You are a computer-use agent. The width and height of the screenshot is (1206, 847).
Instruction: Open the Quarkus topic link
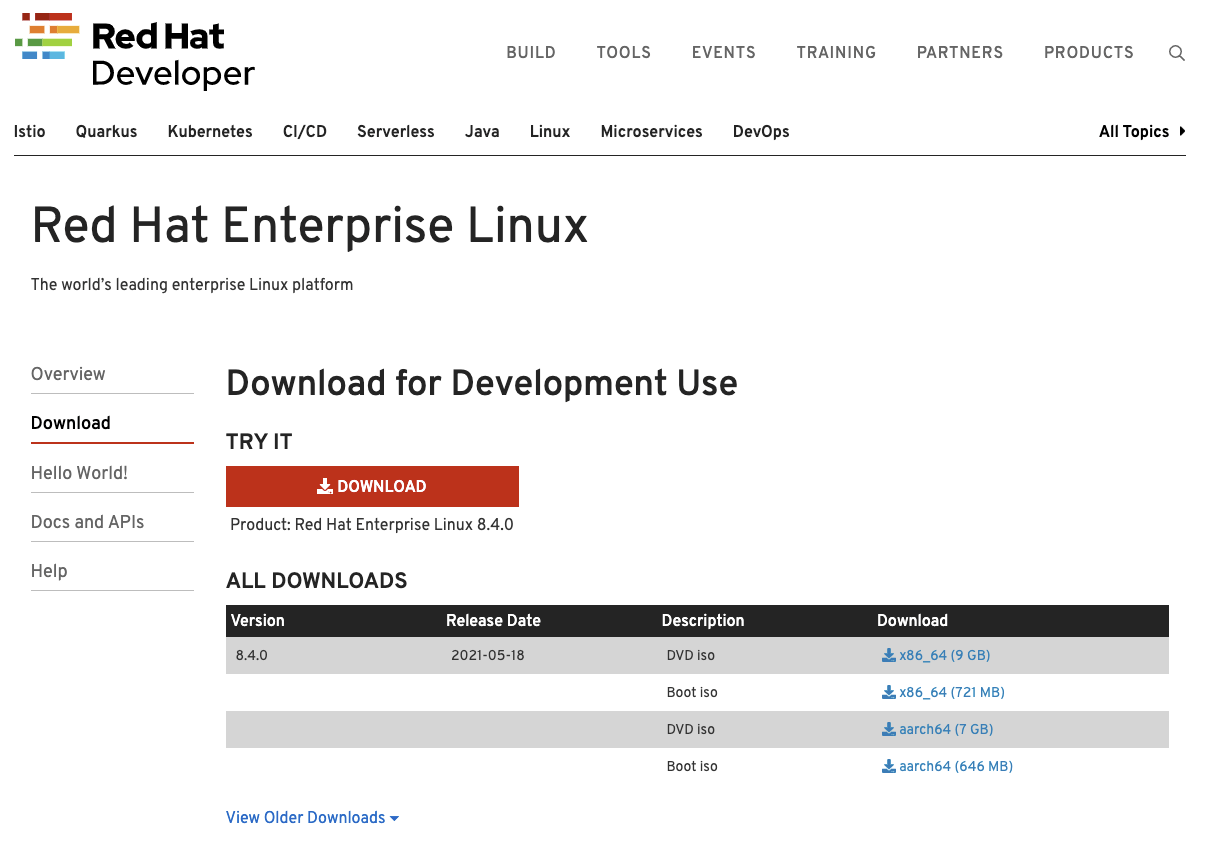106,132
